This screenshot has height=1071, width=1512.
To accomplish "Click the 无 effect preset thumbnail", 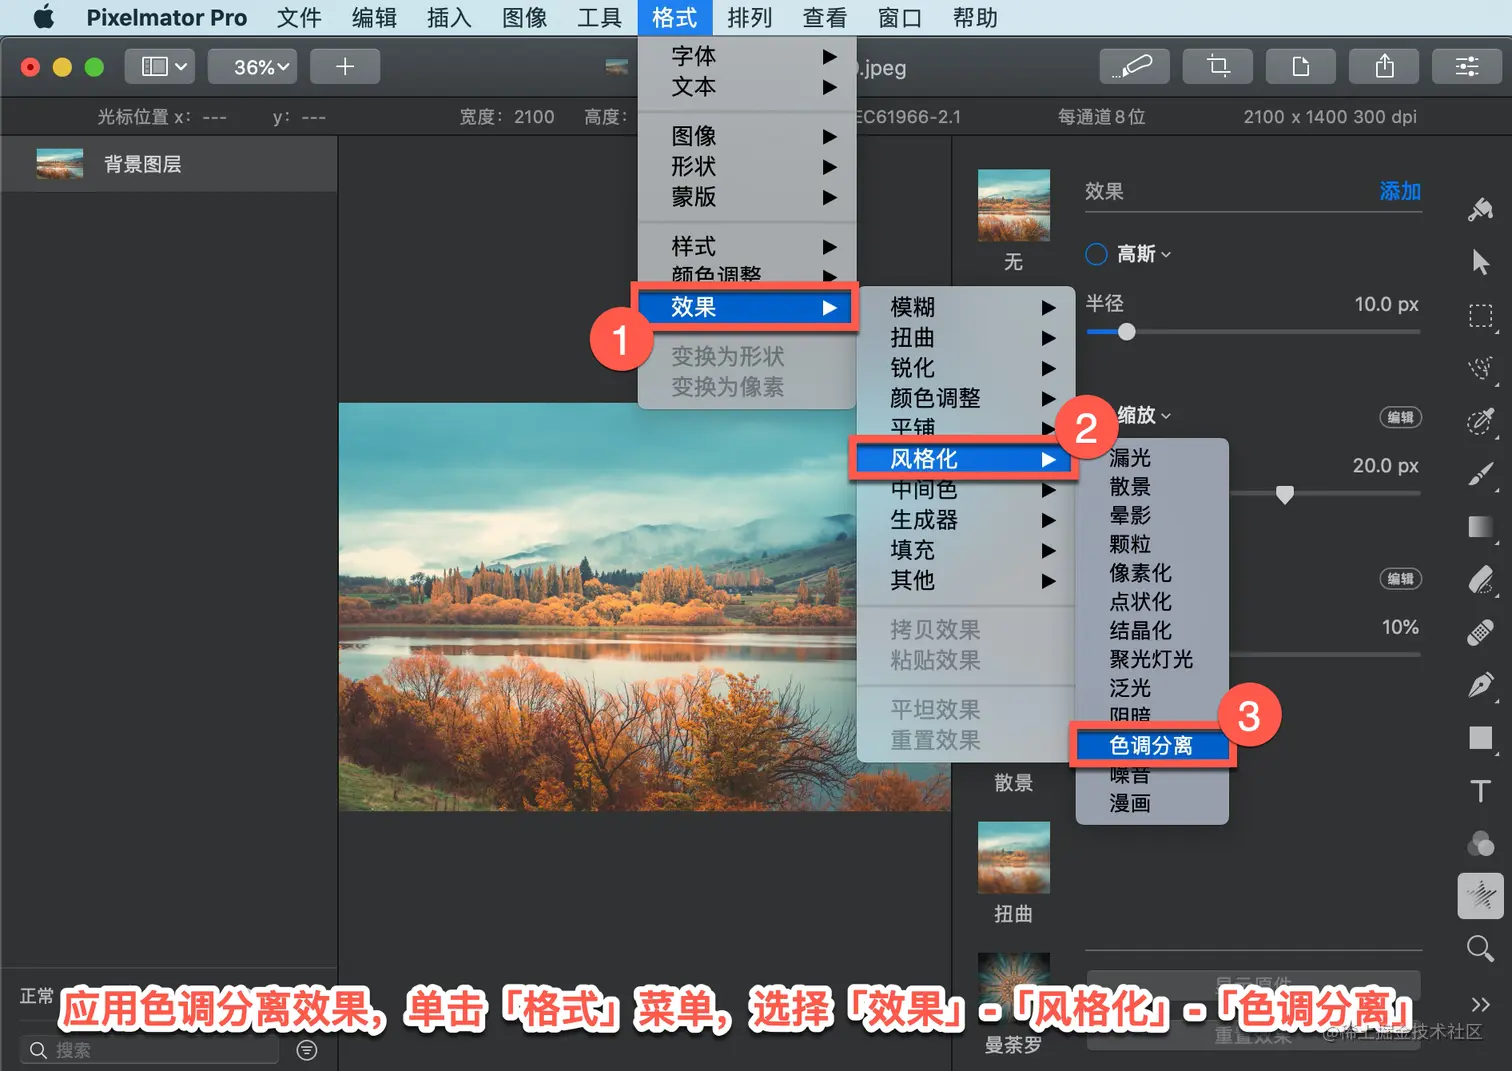I will (1014, 205).
